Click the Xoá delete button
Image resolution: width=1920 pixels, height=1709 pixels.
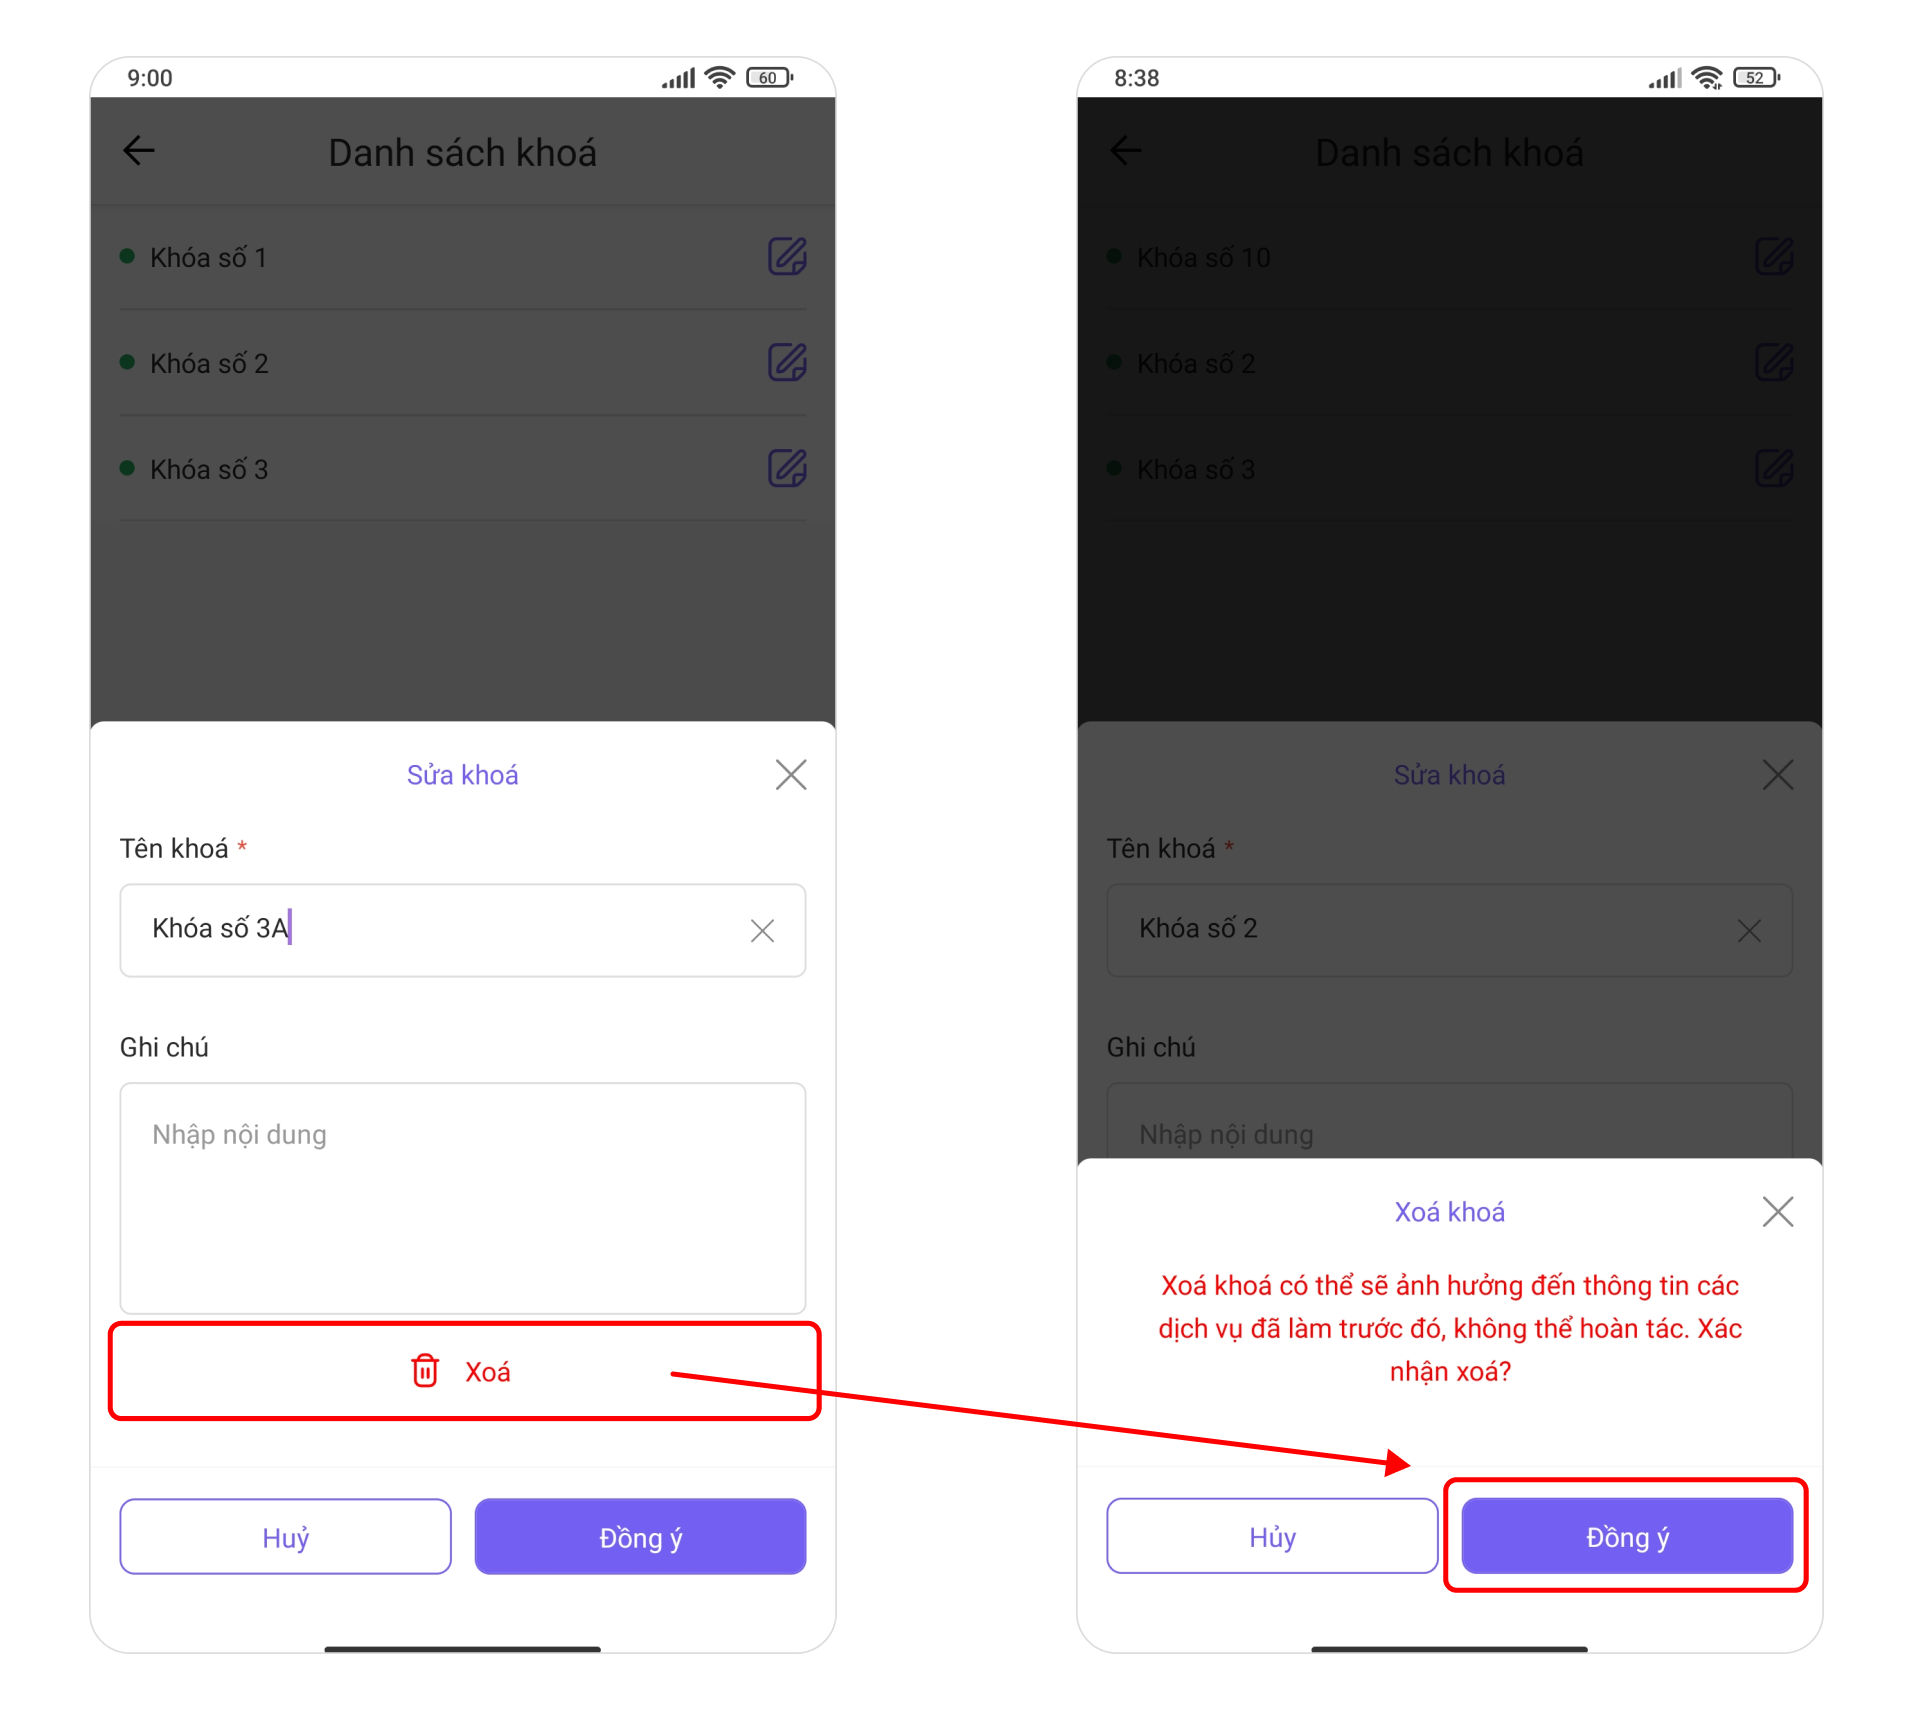(x=463, y=1370)
